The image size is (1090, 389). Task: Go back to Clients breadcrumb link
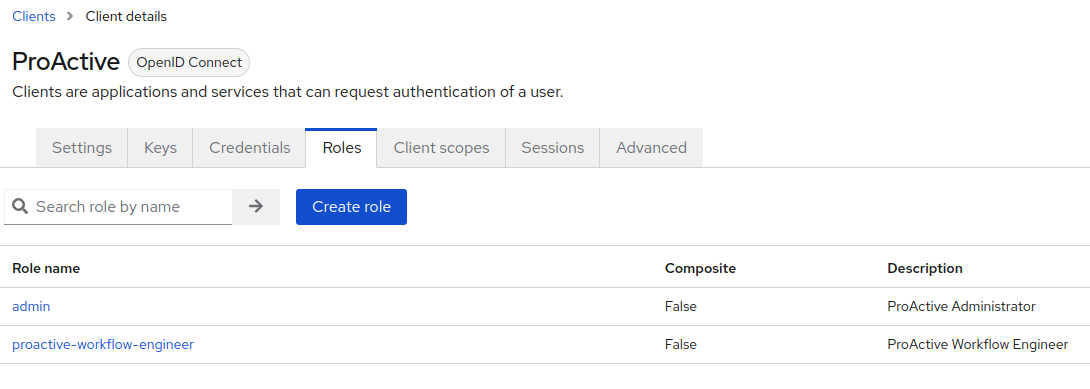click(34, 16)
